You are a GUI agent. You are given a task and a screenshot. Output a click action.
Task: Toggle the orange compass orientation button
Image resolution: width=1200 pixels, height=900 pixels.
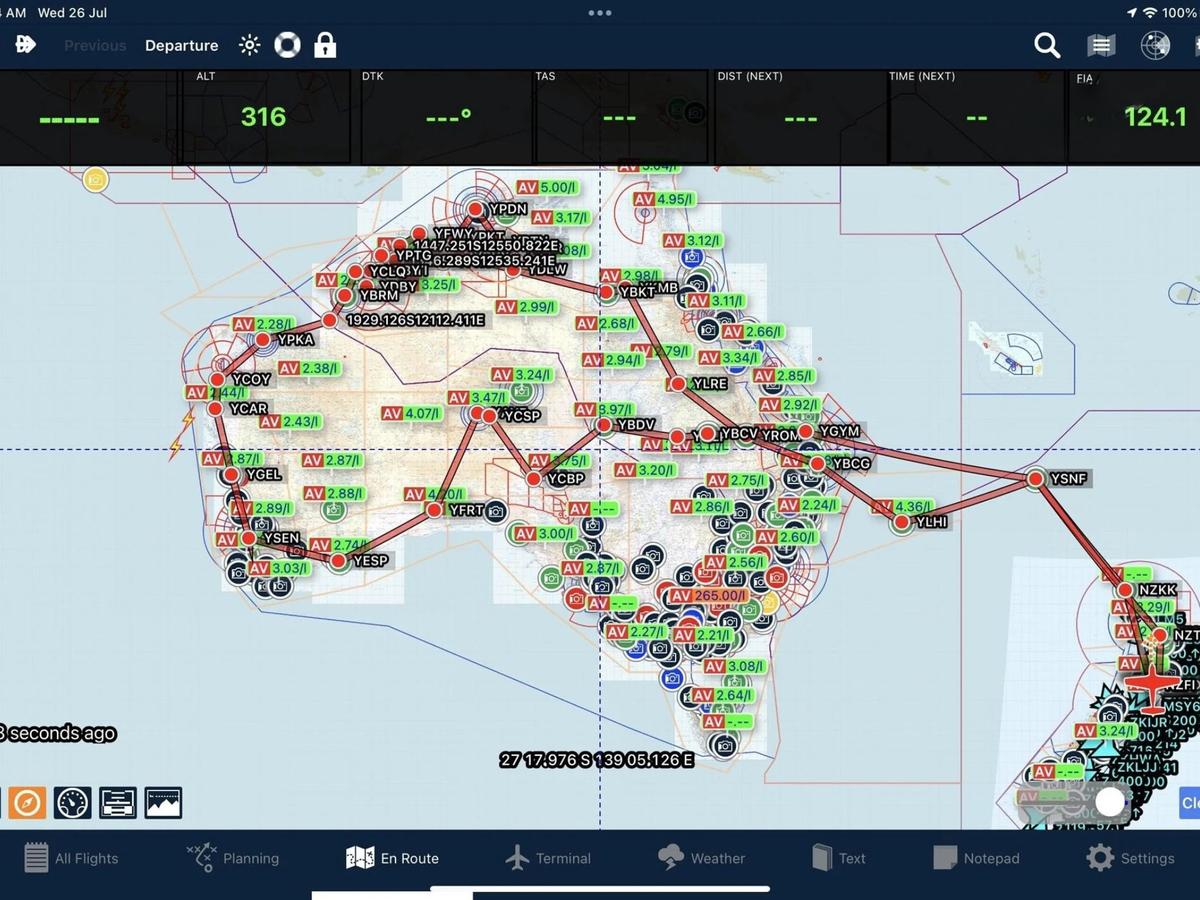click(27, 802)
